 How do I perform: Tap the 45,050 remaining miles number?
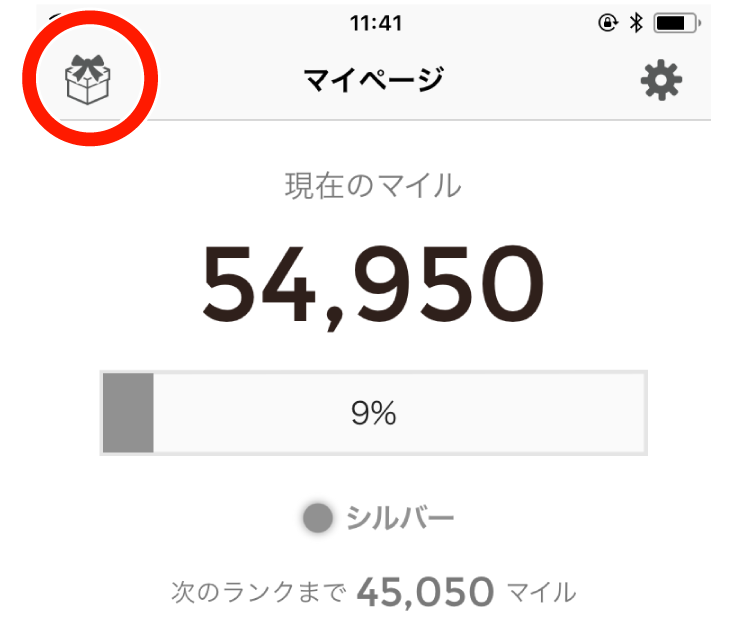coord(424,593)
